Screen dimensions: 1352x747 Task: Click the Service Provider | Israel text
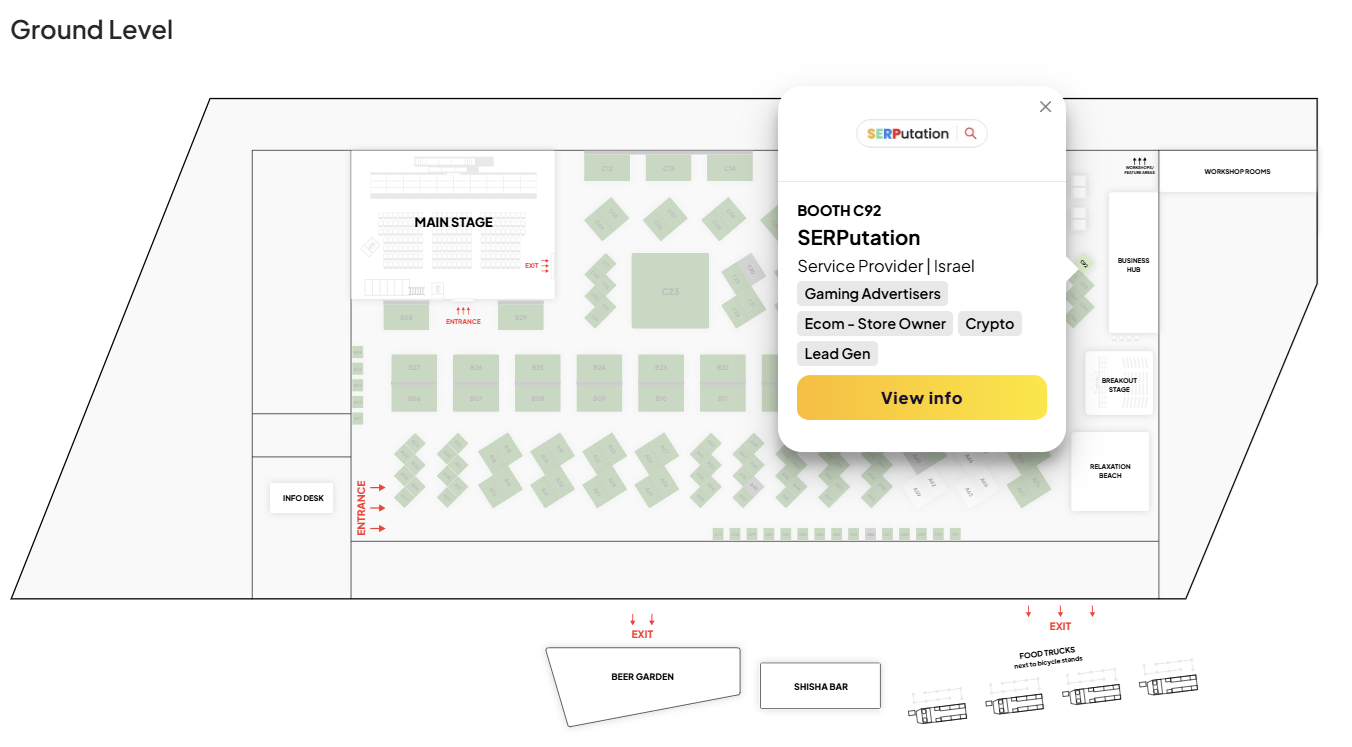(886, 266)
